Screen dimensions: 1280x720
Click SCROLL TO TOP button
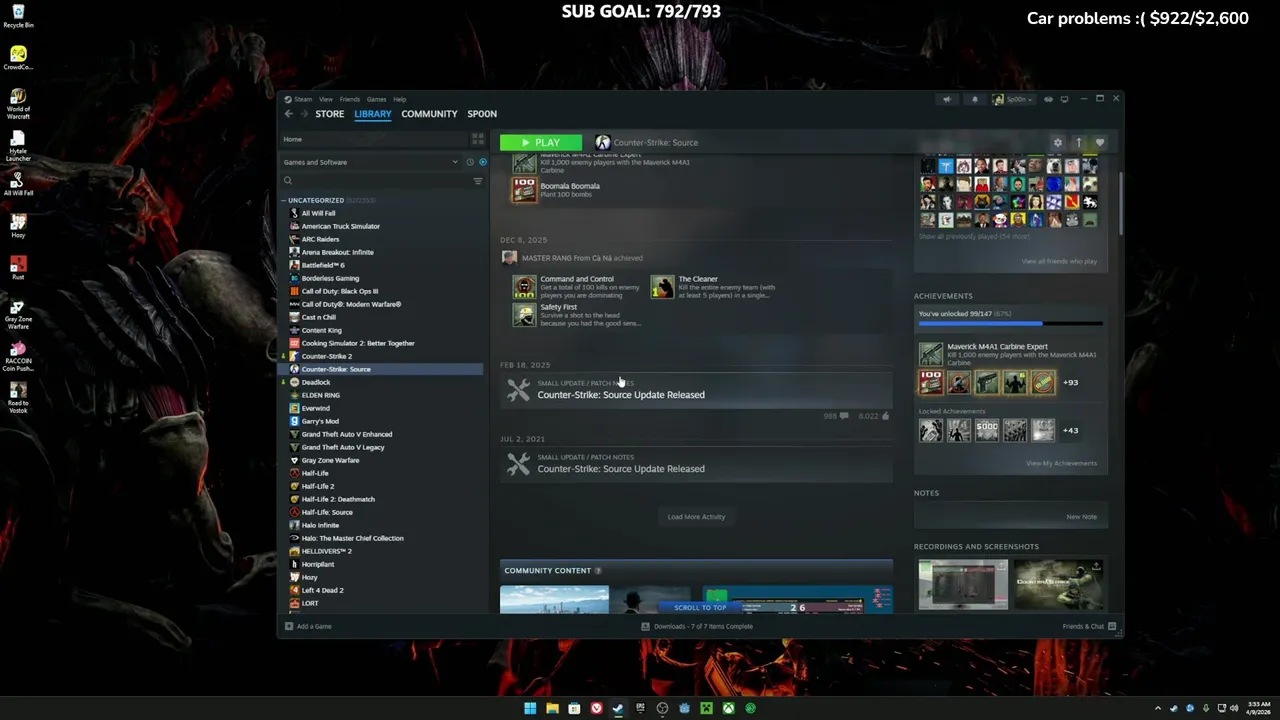pyautogui.click(x=700, y=607)
